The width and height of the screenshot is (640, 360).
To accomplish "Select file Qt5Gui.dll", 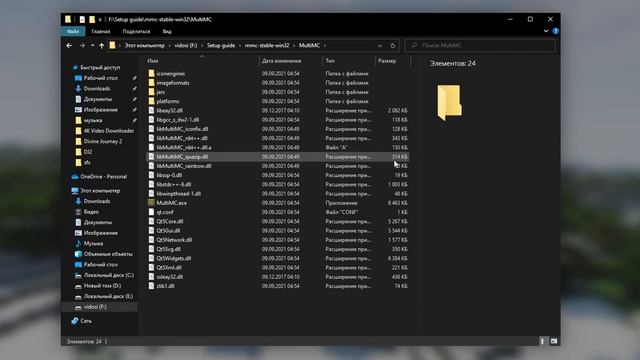I will (168, 231).
